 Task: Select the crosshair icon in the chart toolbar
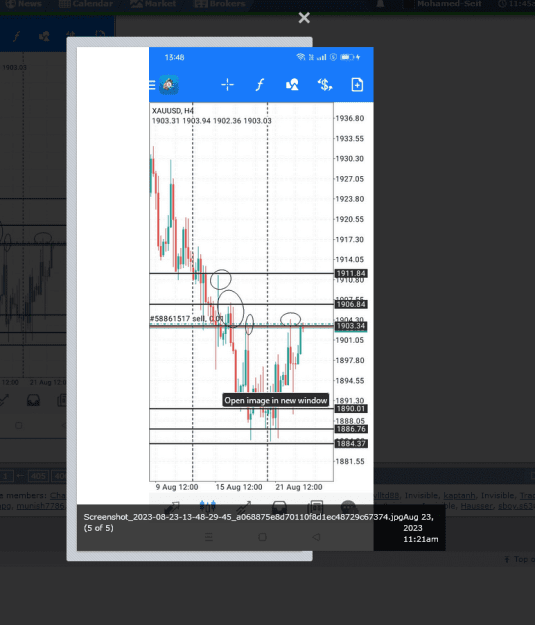point(227,85)
